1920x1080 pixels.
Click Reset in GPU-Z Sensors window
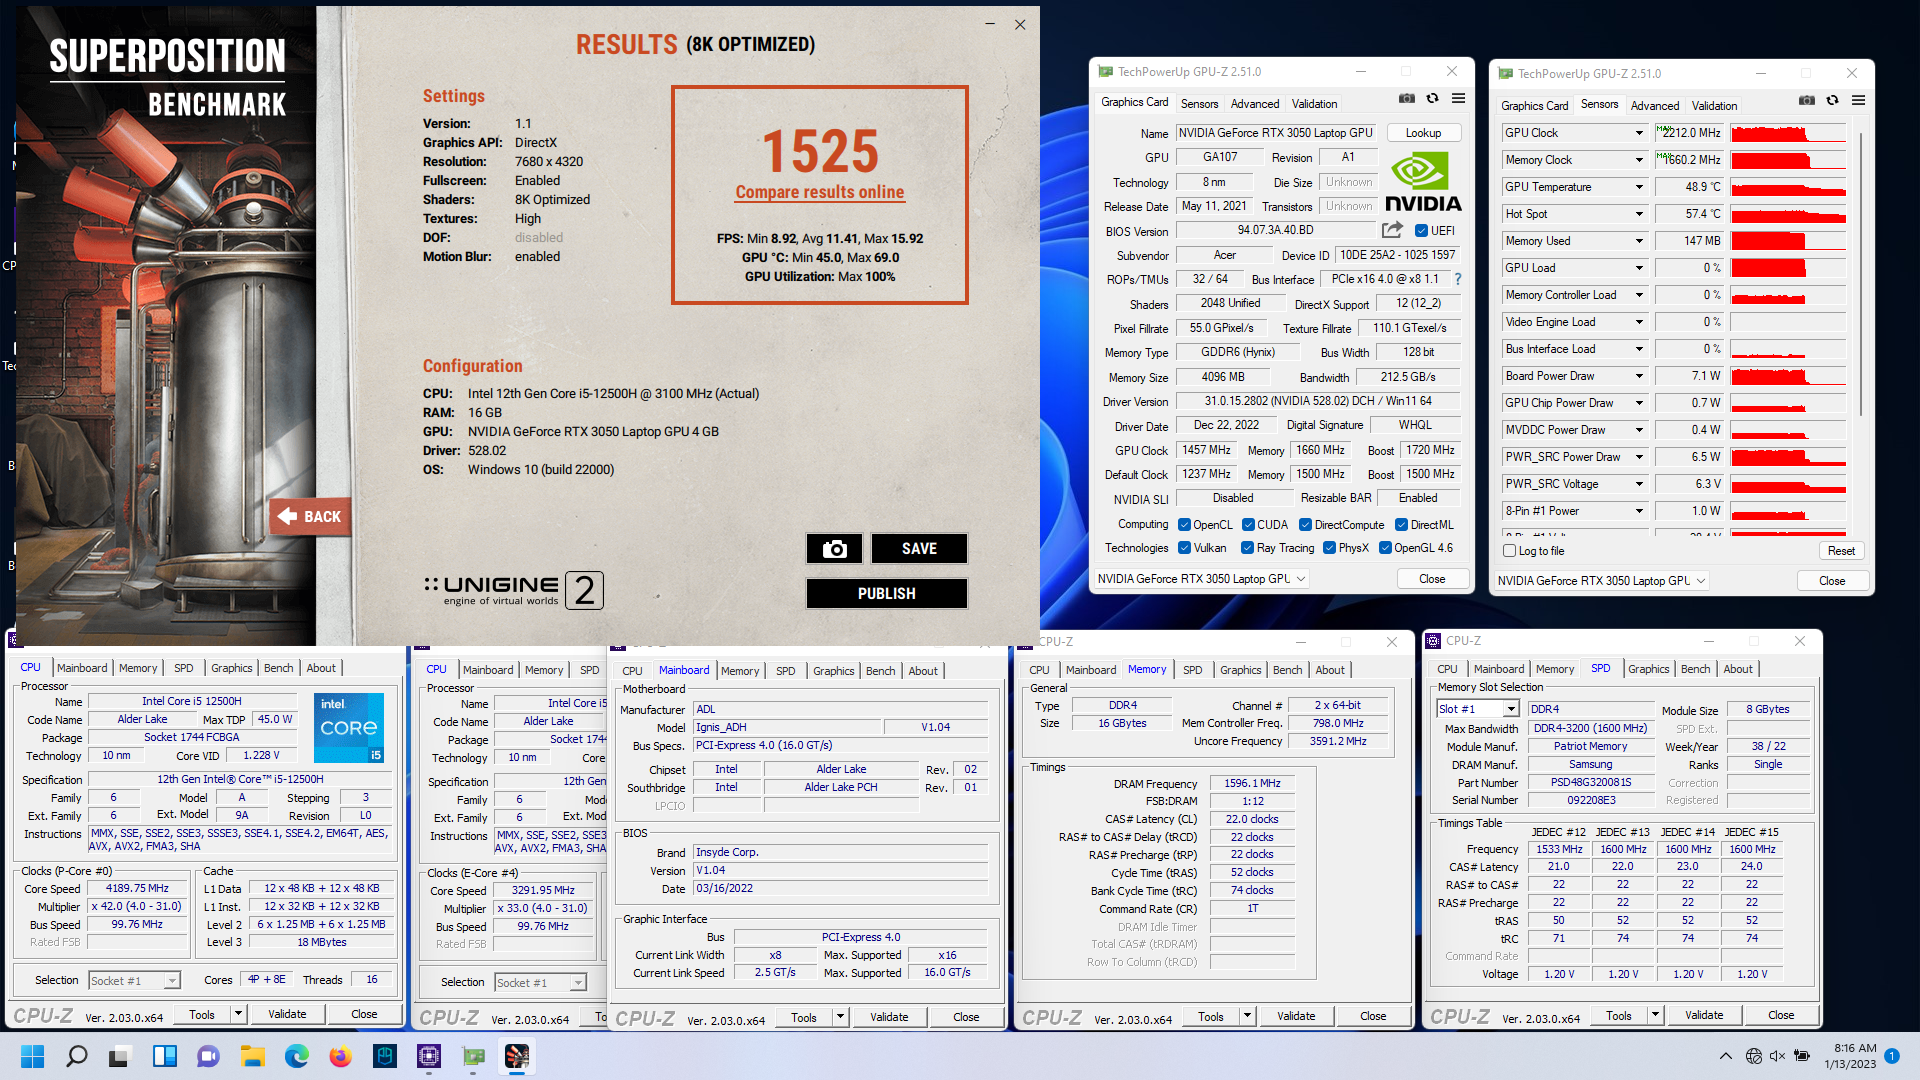click(1841, 551)
